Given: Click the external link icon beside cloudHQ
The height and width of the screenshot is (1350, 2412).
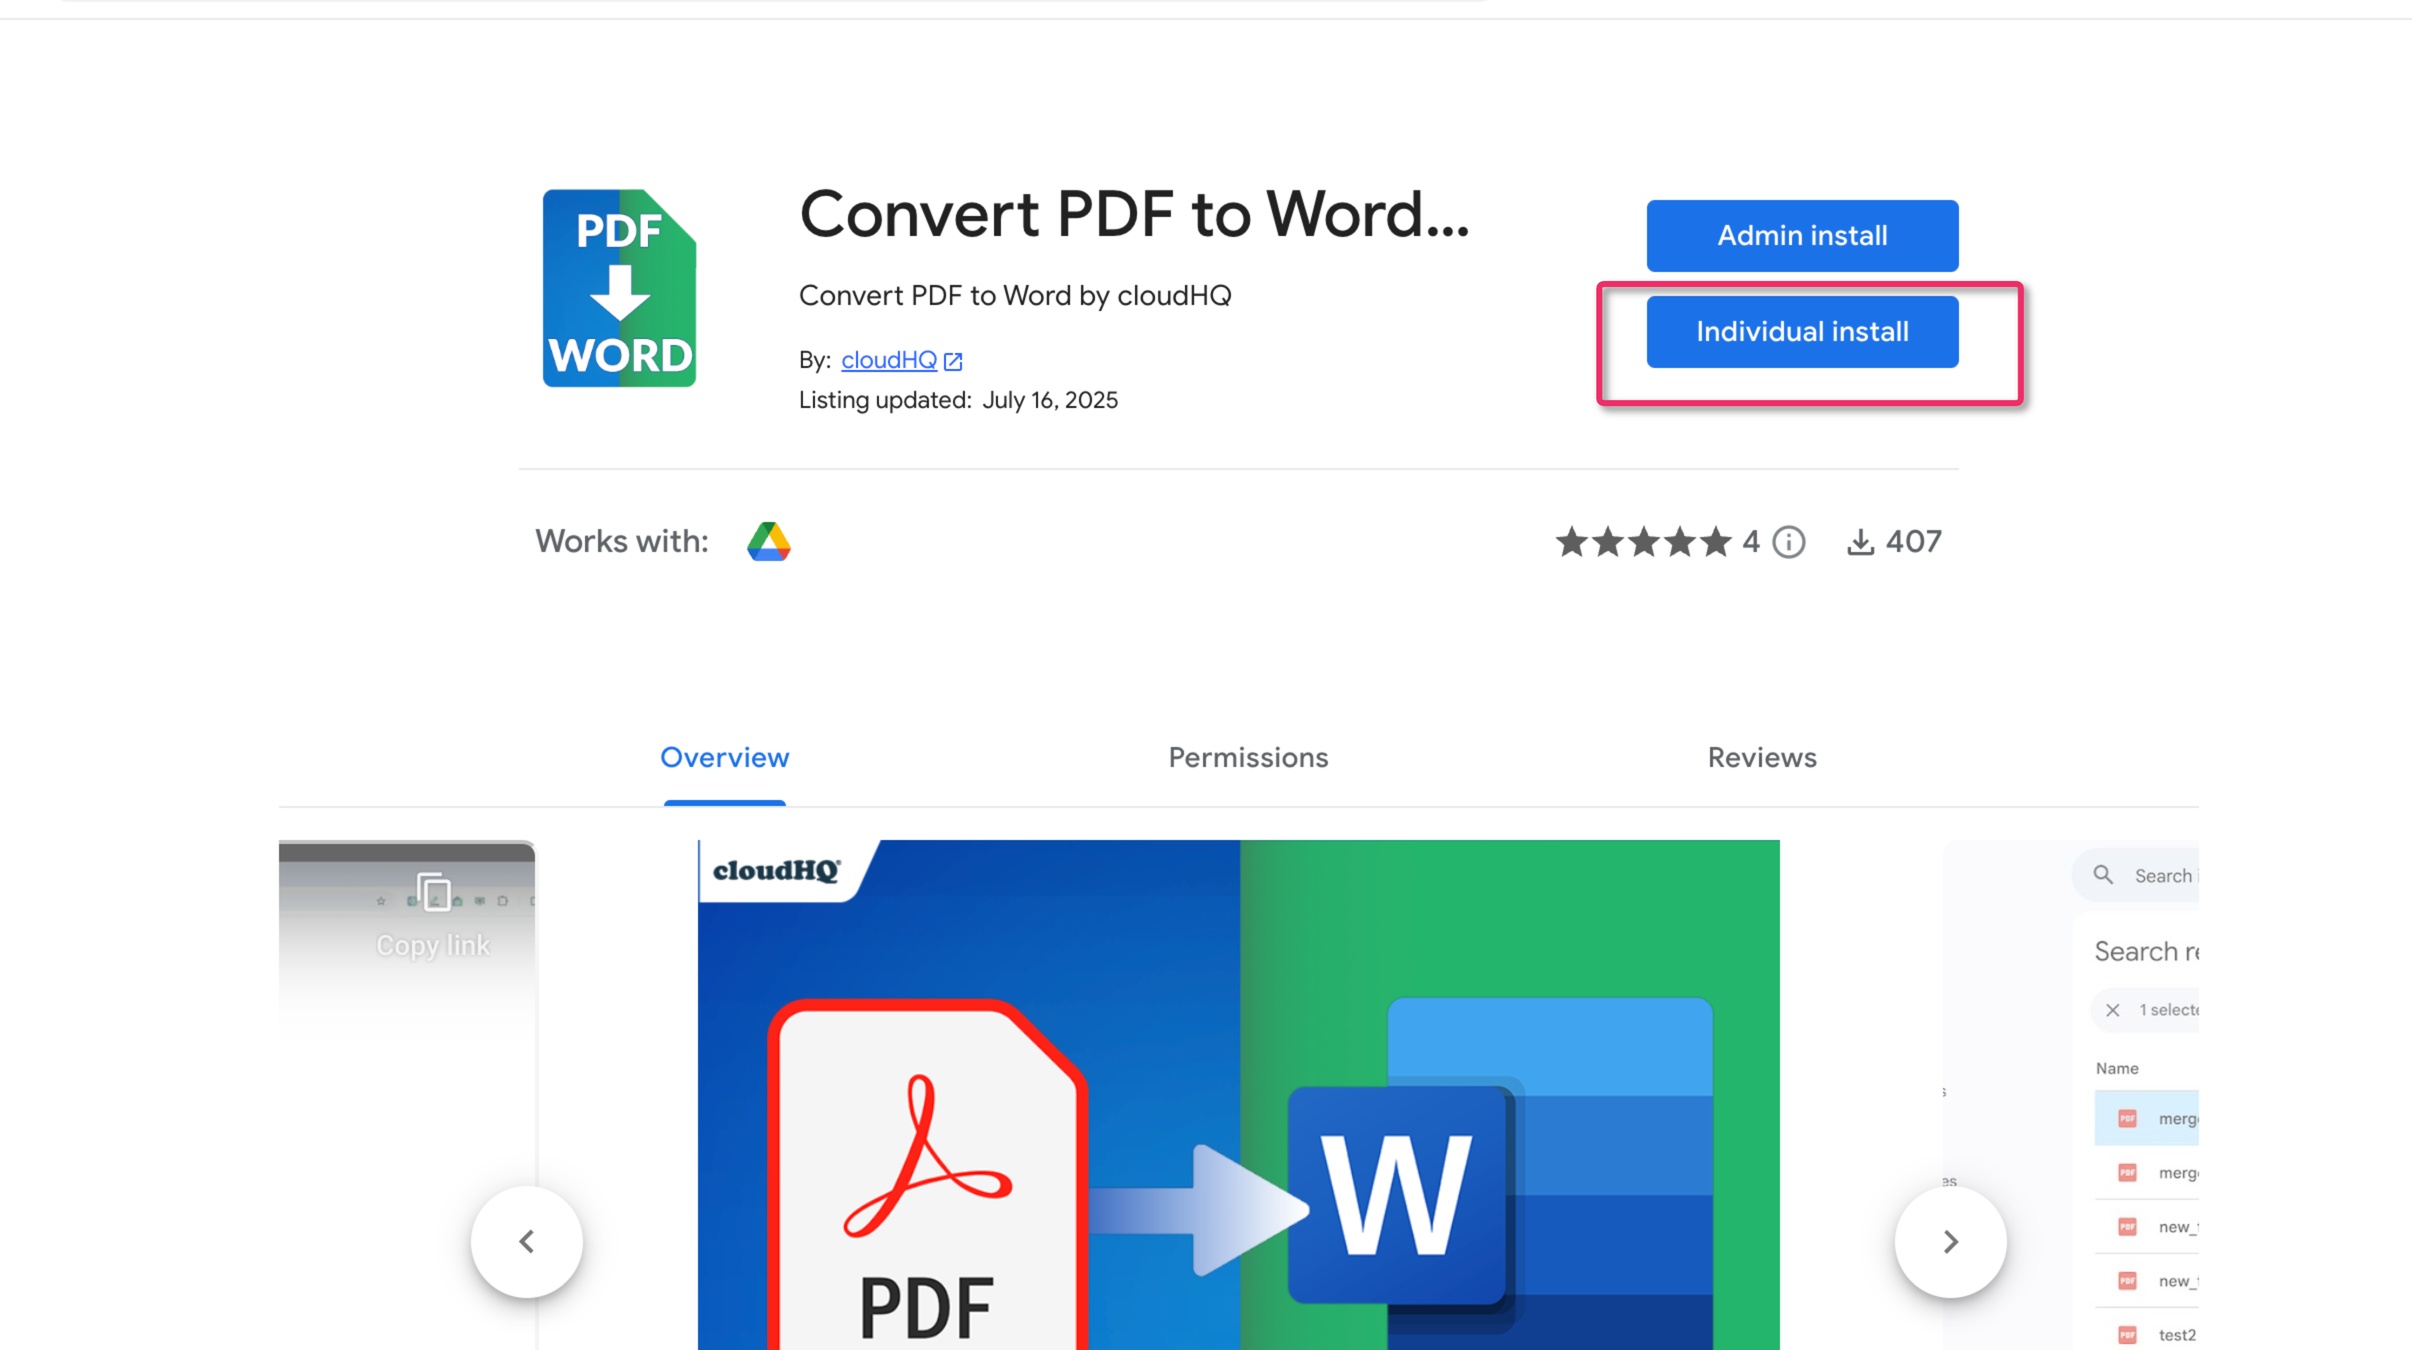Looking at the screenshot, I should click(953, 361).
